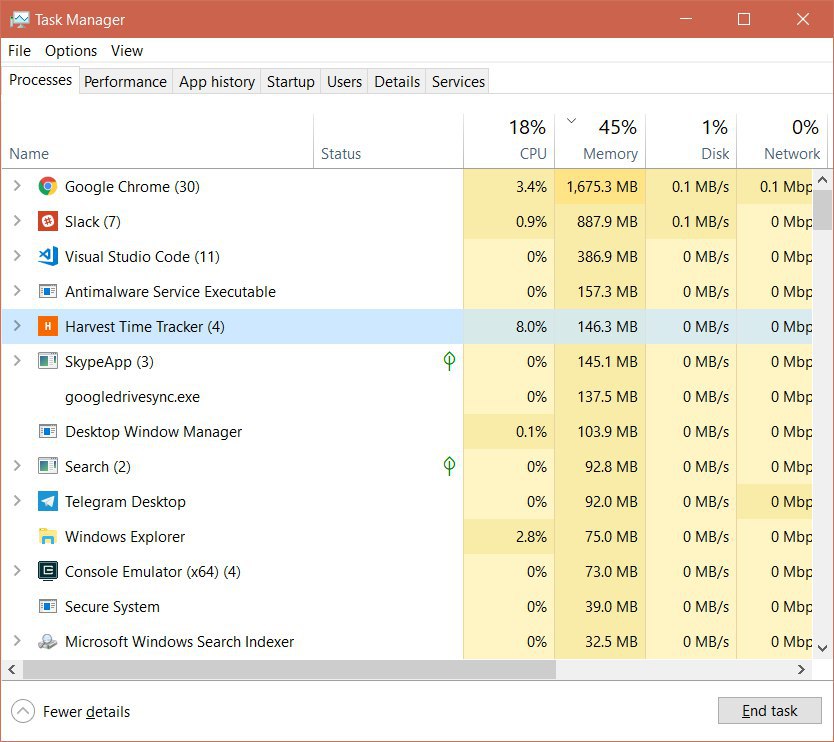Click the Visual Studio Code icon
This screenshot has width=834, height=742.
48,256
